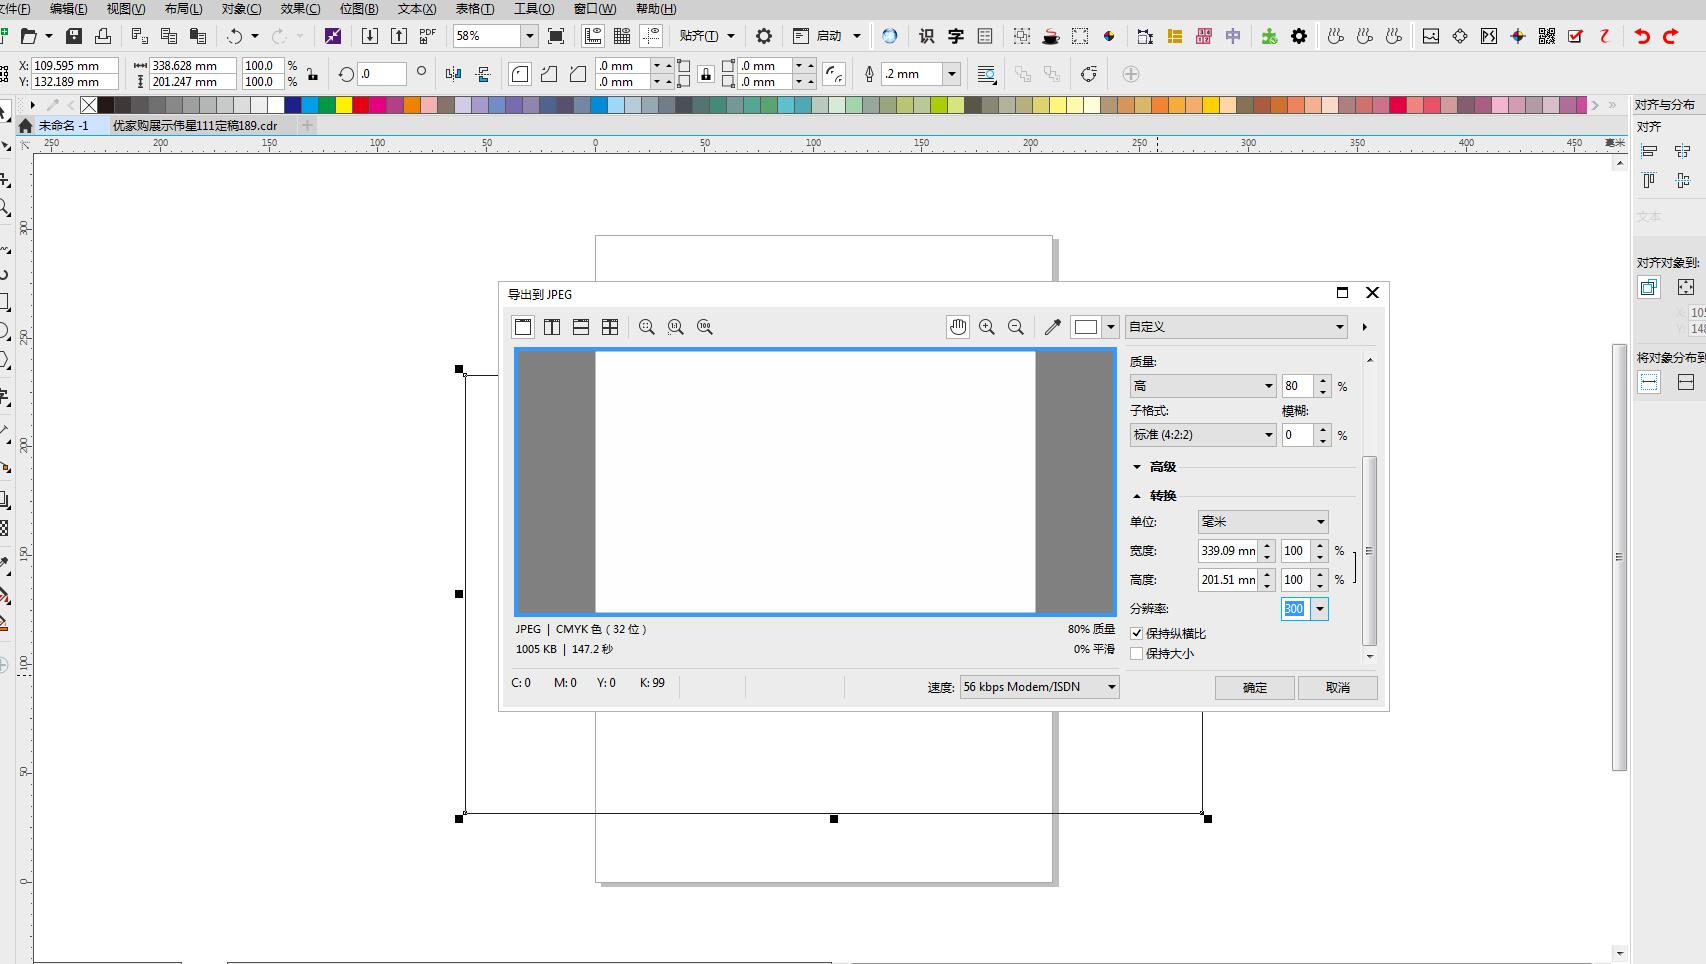The height and width of the screenshot is (964, 1706).
Task: Switch to 优家购展示伟星111定稿189.cdr document tab
Action: pyautogui.click(x=195, y=126)
